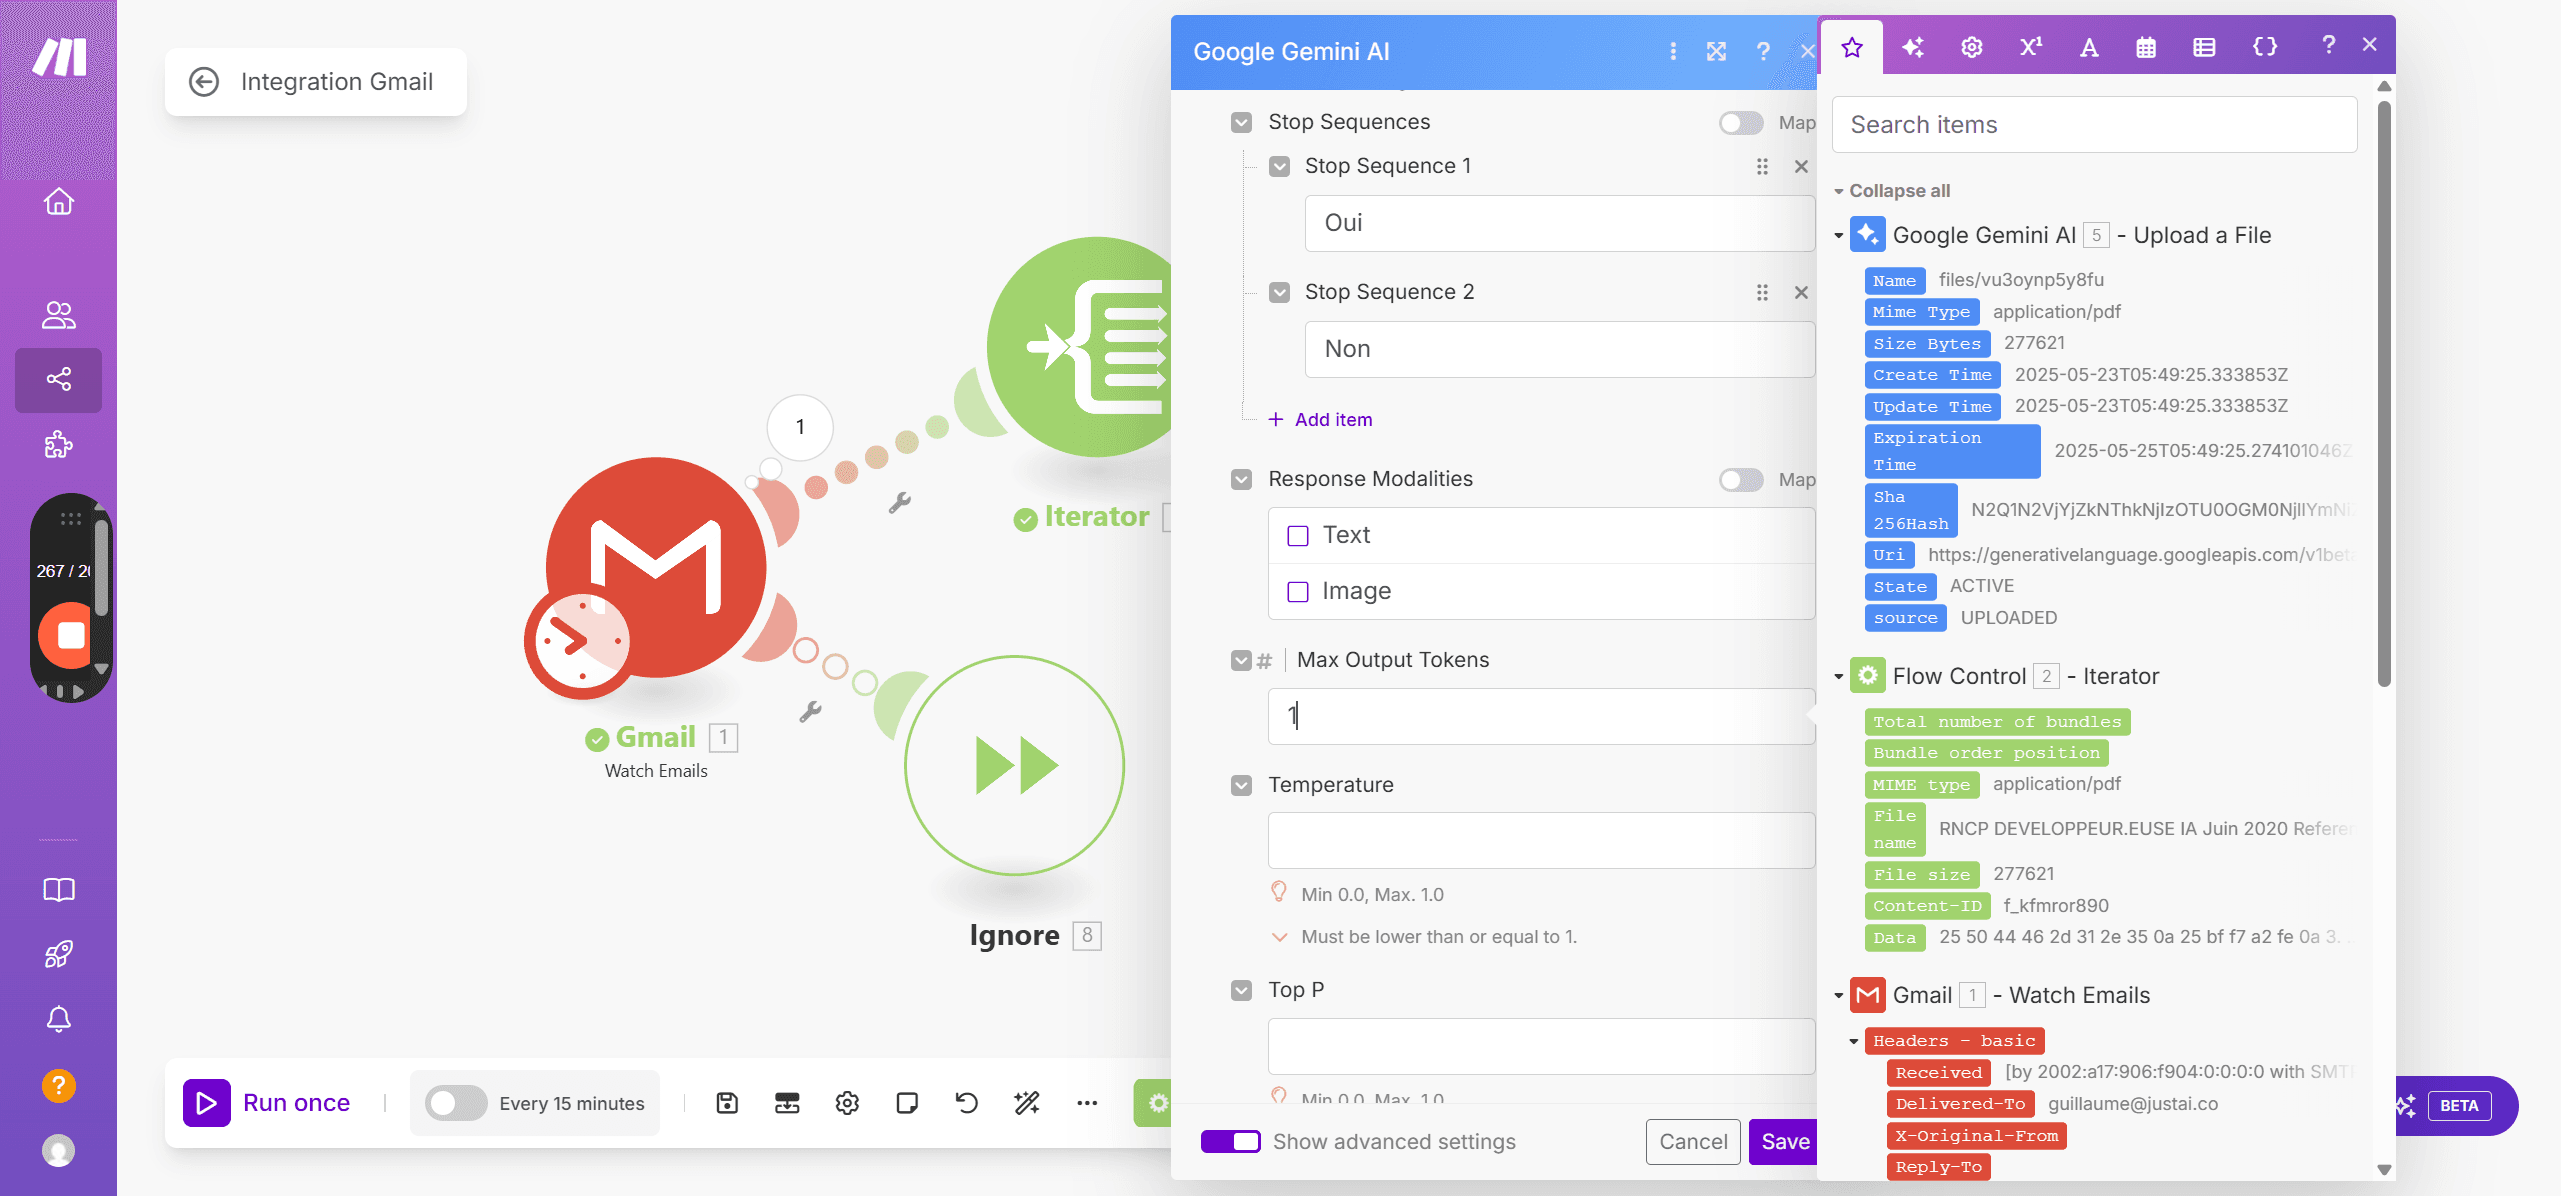Viewport: 2561px width, 1196px height.
Task: Switch to Custom variables braces tab
Action: point(2264,47)
